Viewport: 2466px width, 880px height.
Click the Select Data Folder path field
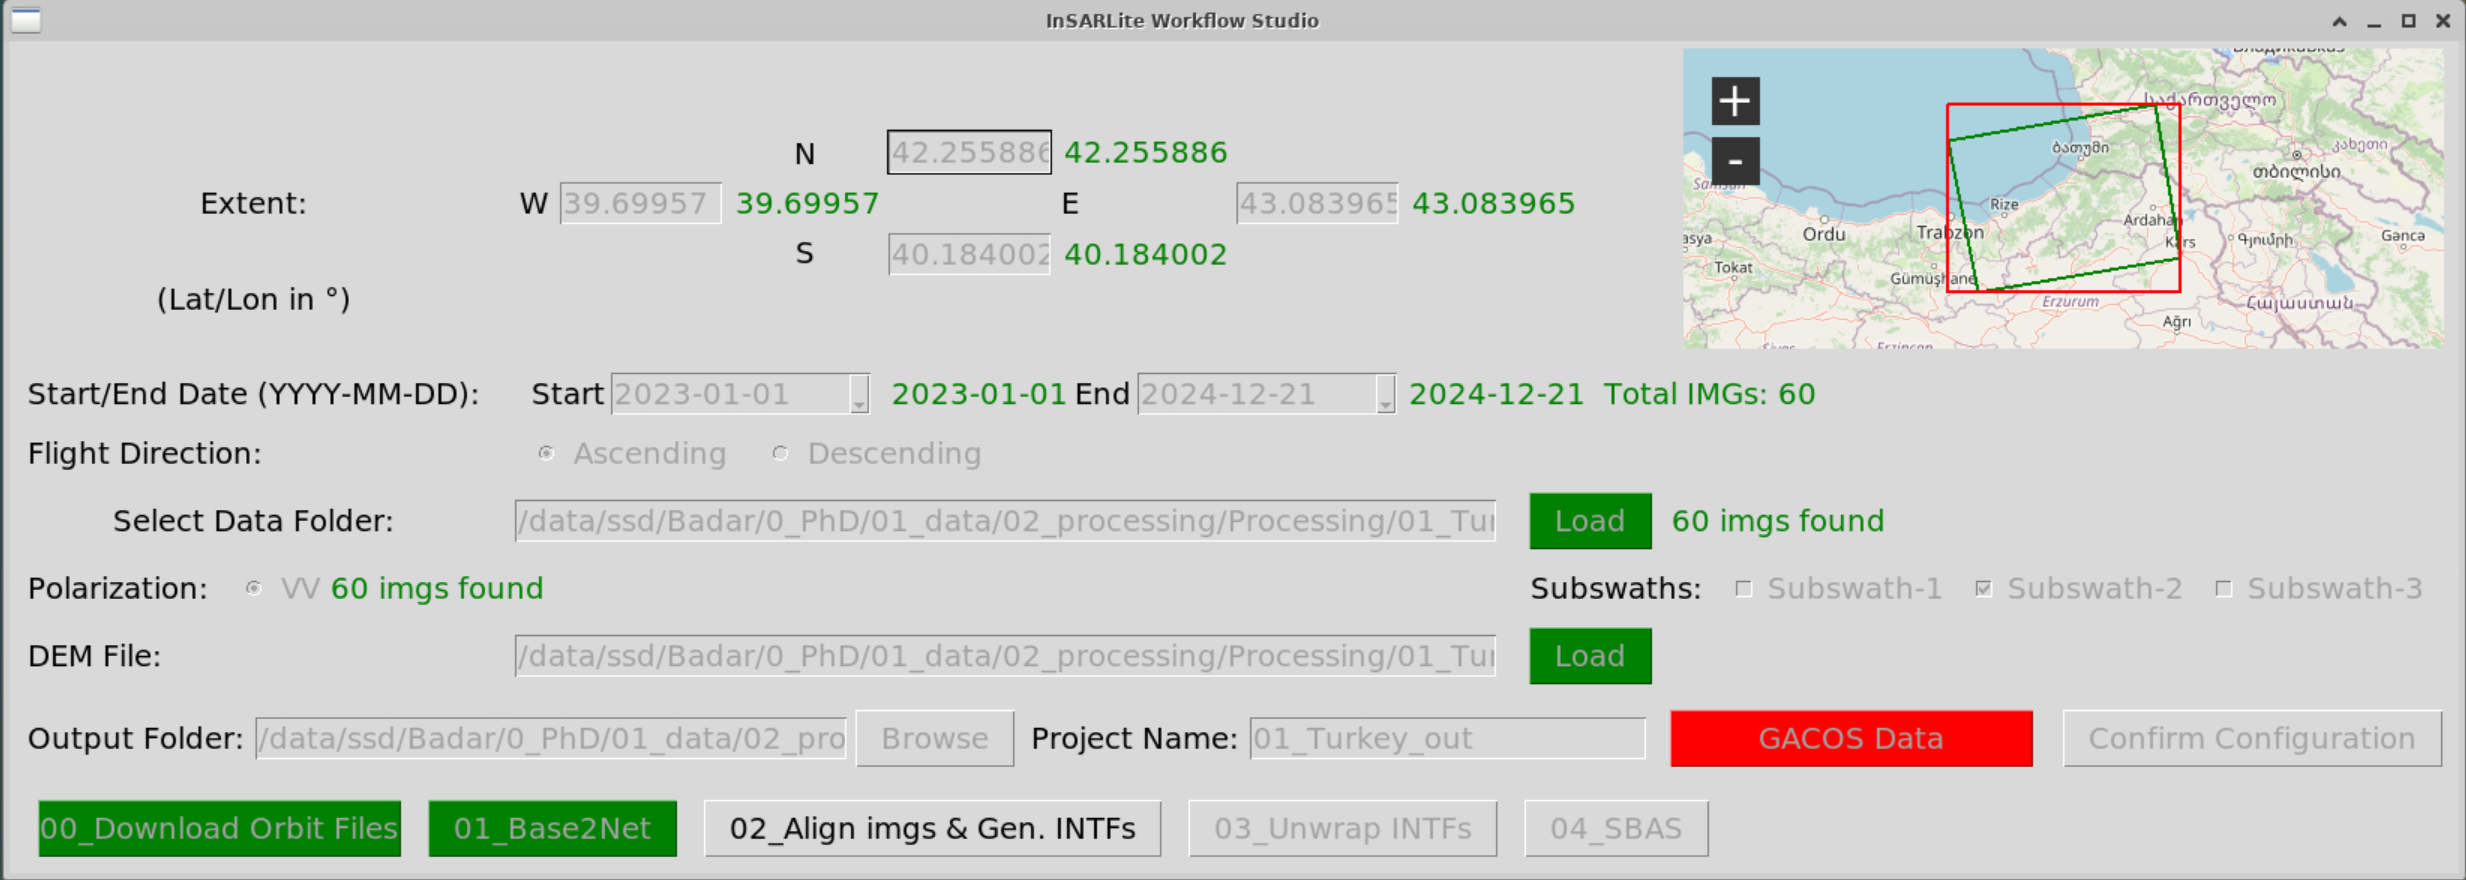click(1005, 521)
